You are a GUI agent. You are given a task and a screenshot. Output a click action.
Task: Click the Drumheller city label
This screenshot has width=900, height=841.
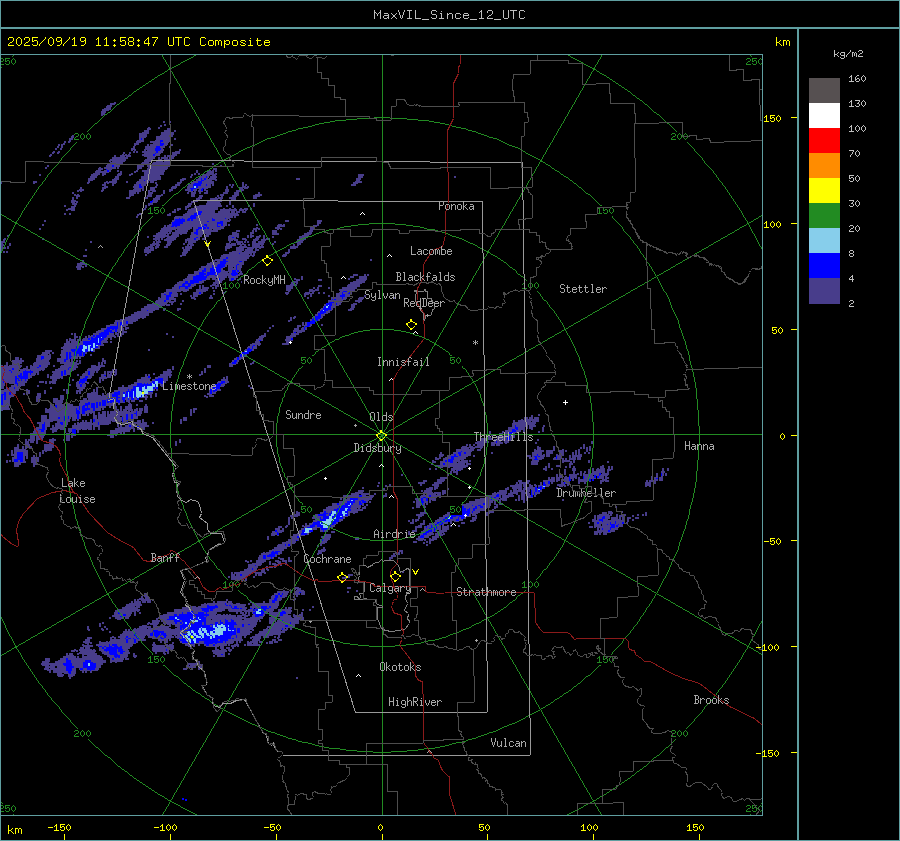[x=586, y=493]
